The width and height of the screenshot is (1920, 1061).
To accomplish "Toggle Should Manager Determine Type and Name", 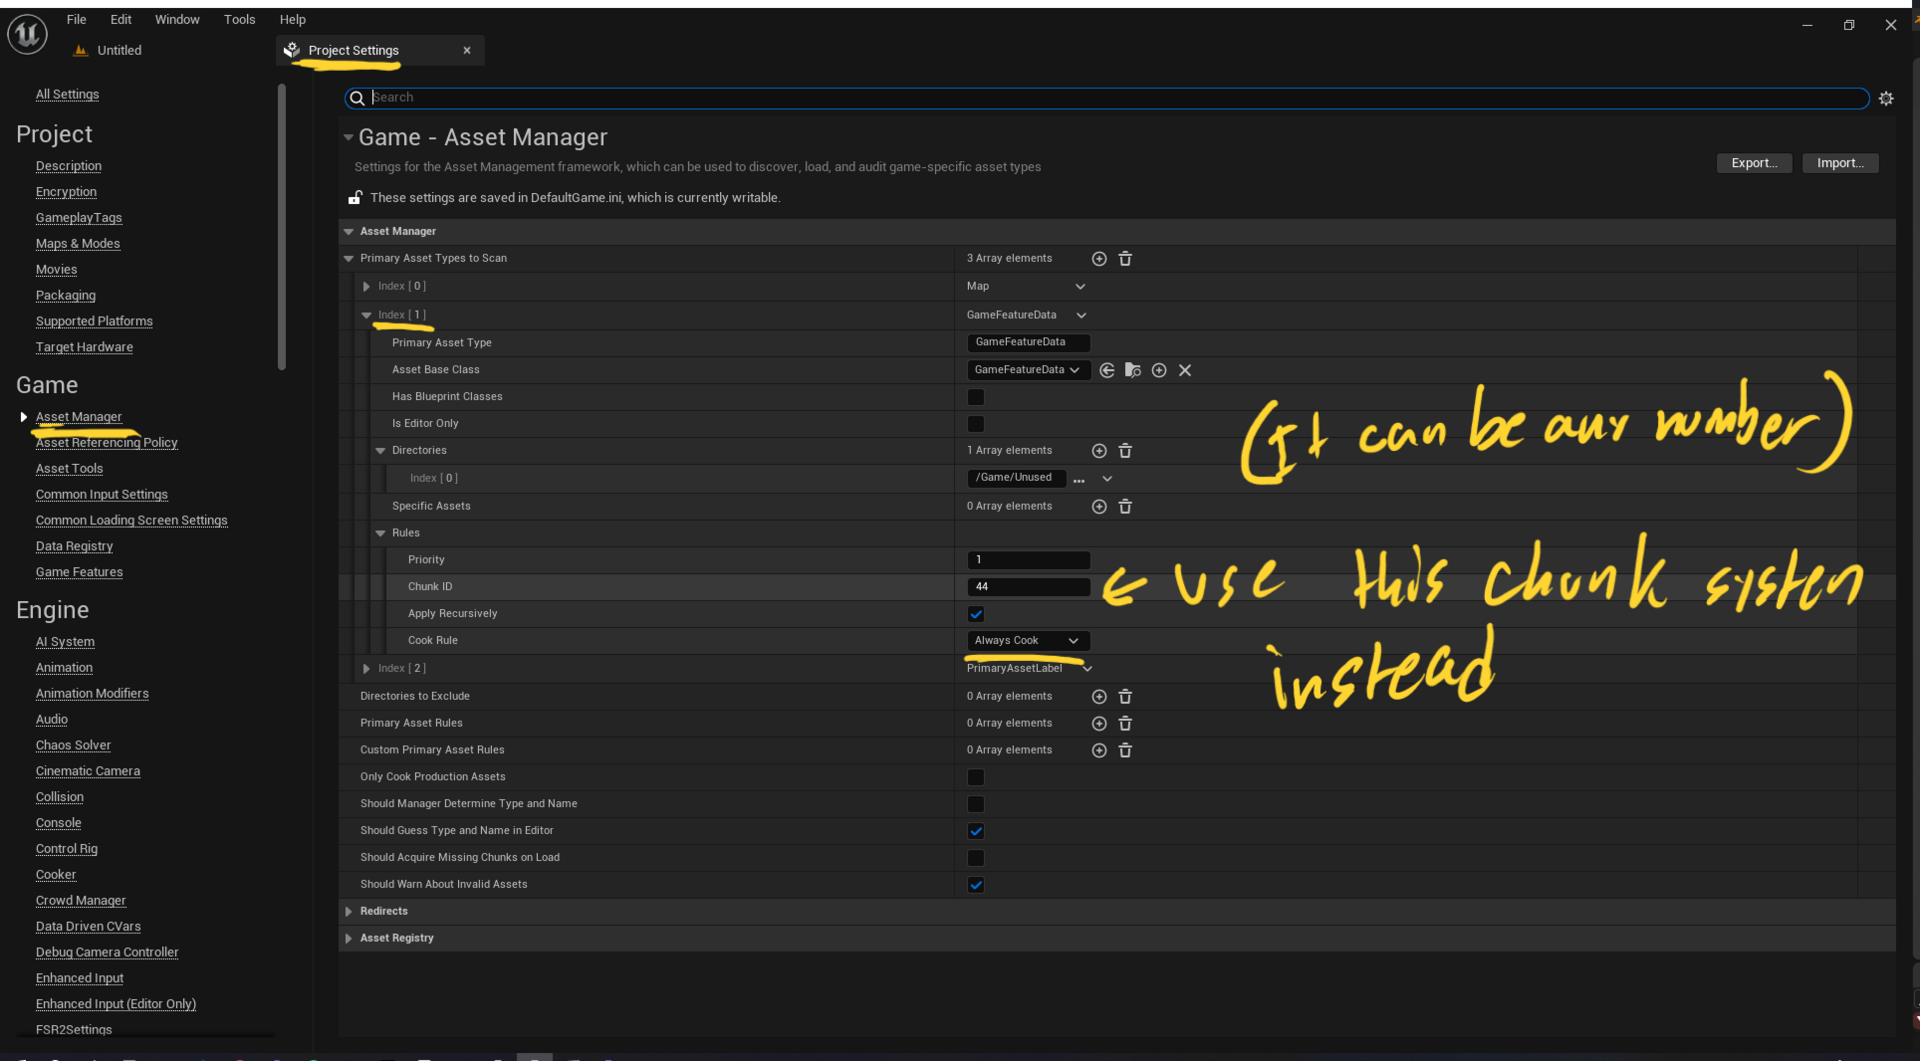I will [x=976, y=805].
